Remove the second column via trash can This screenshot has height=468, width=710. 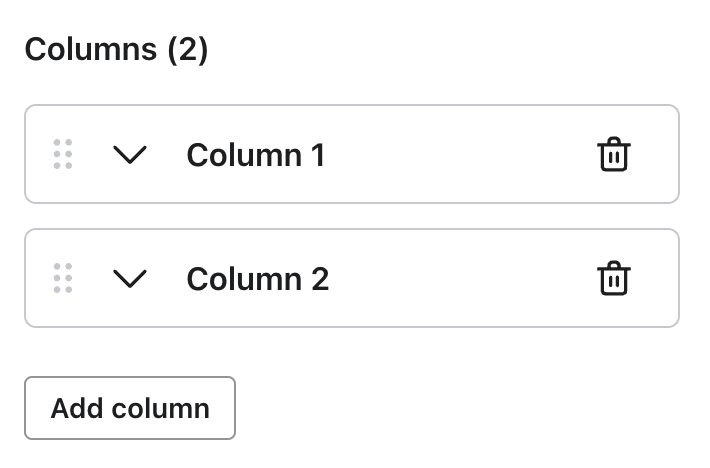[613, 279]
